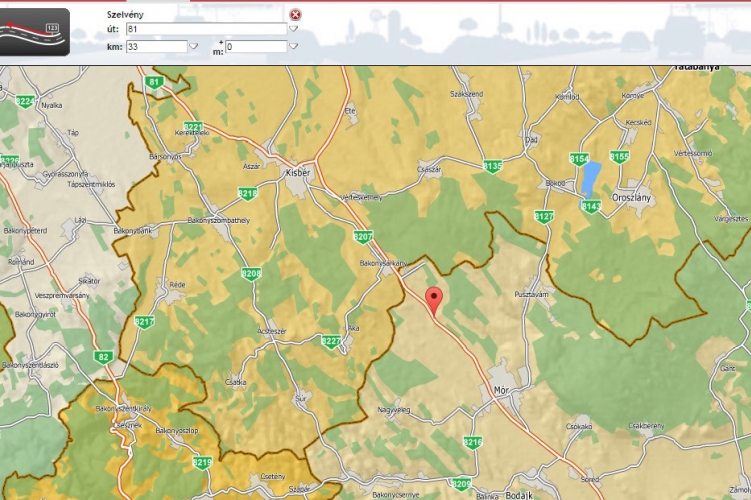Open the út road number dropdown
The image size is (751, 500).
point(294,30)
